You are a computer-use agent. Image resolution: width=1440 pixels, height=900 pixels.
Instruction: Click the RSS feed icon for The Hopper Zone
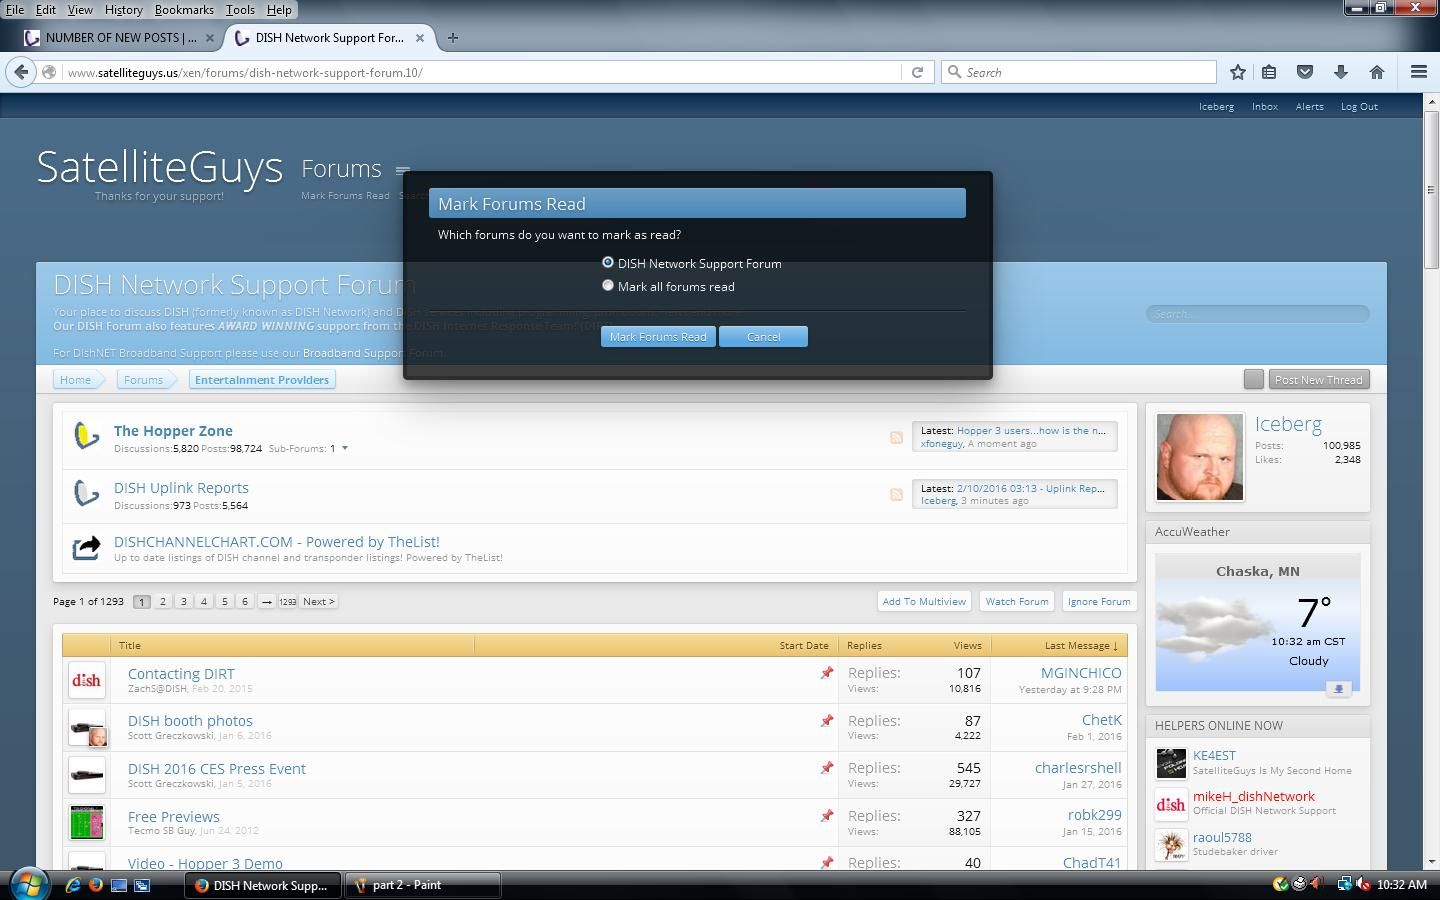click(896, 437)
